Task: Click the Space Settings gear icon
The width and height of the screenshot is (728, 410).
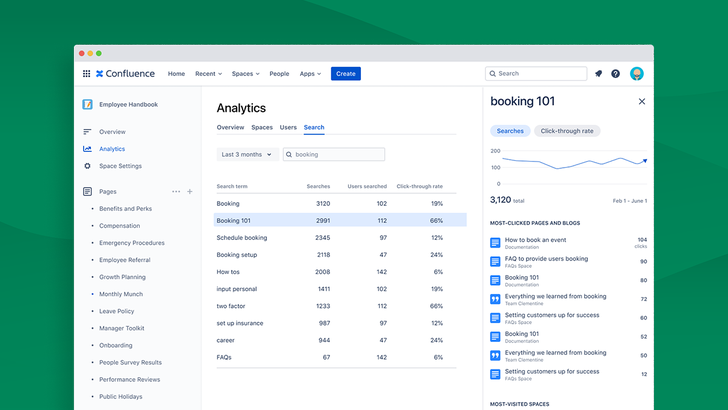Action: tap(87, 166)
